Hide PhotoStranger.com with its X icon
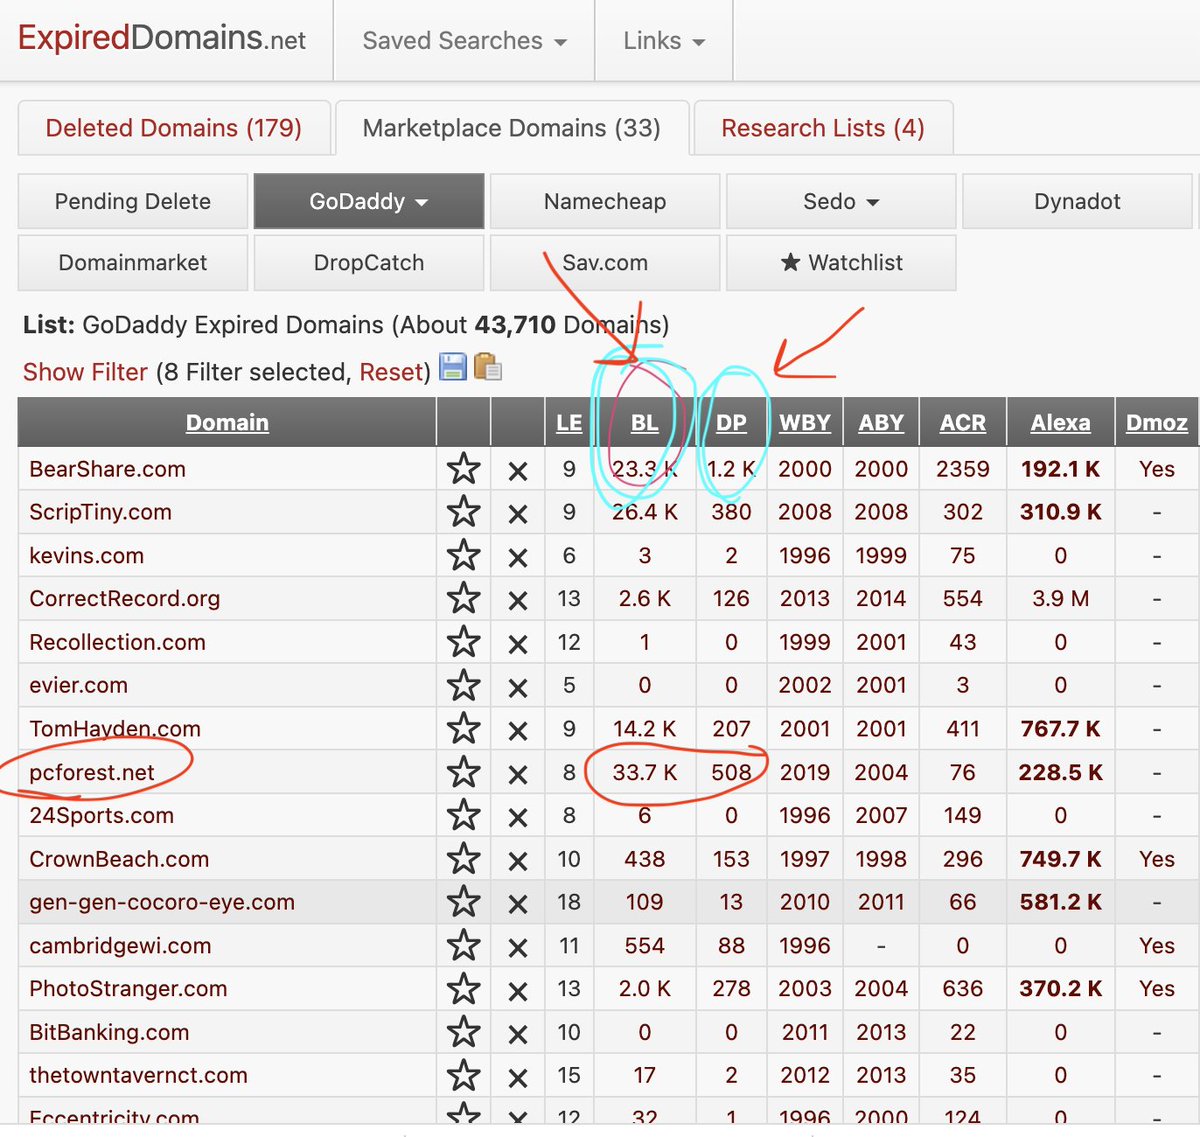This screenshot has width=1200, height=1137. [x=518, y=991]
